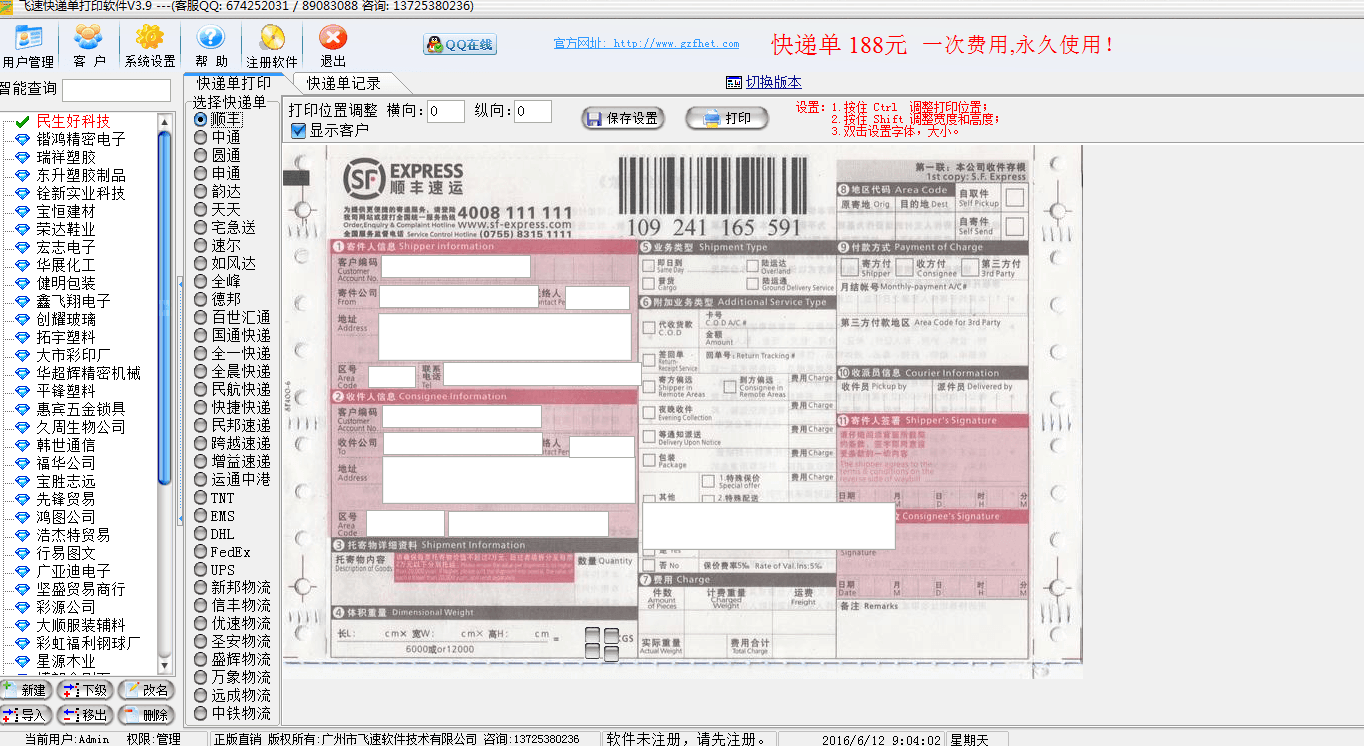Select the TNT radio button
This screenshot has width=1364, height=746.
click(200, 498)
